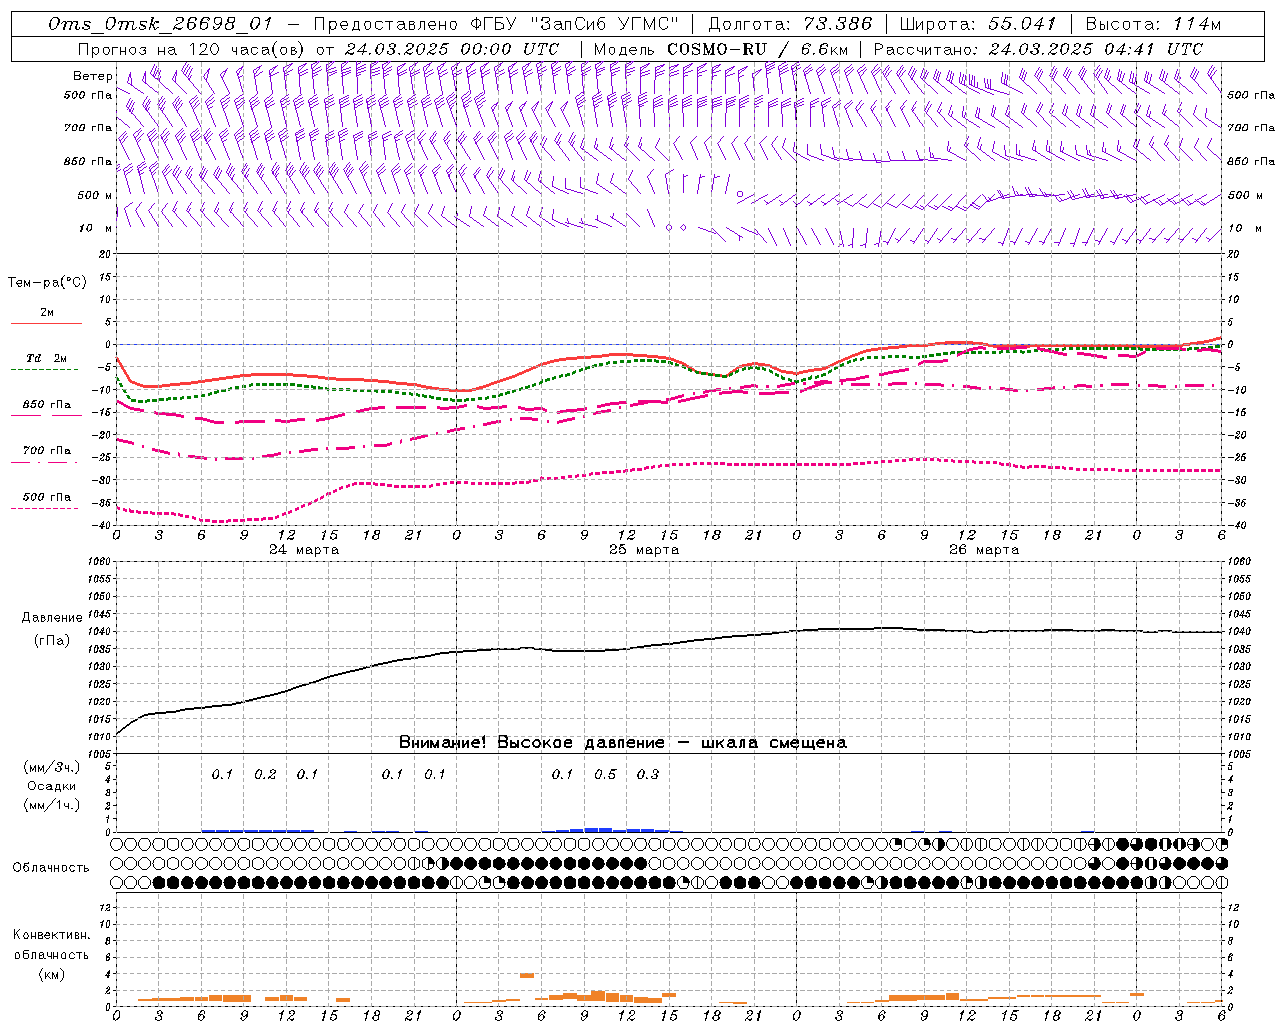This screenshot has width=1280, height=1024.
Task: Click the Тем-ра(°C) axis title
Action: pyautogui.click(x=47, y=282)
